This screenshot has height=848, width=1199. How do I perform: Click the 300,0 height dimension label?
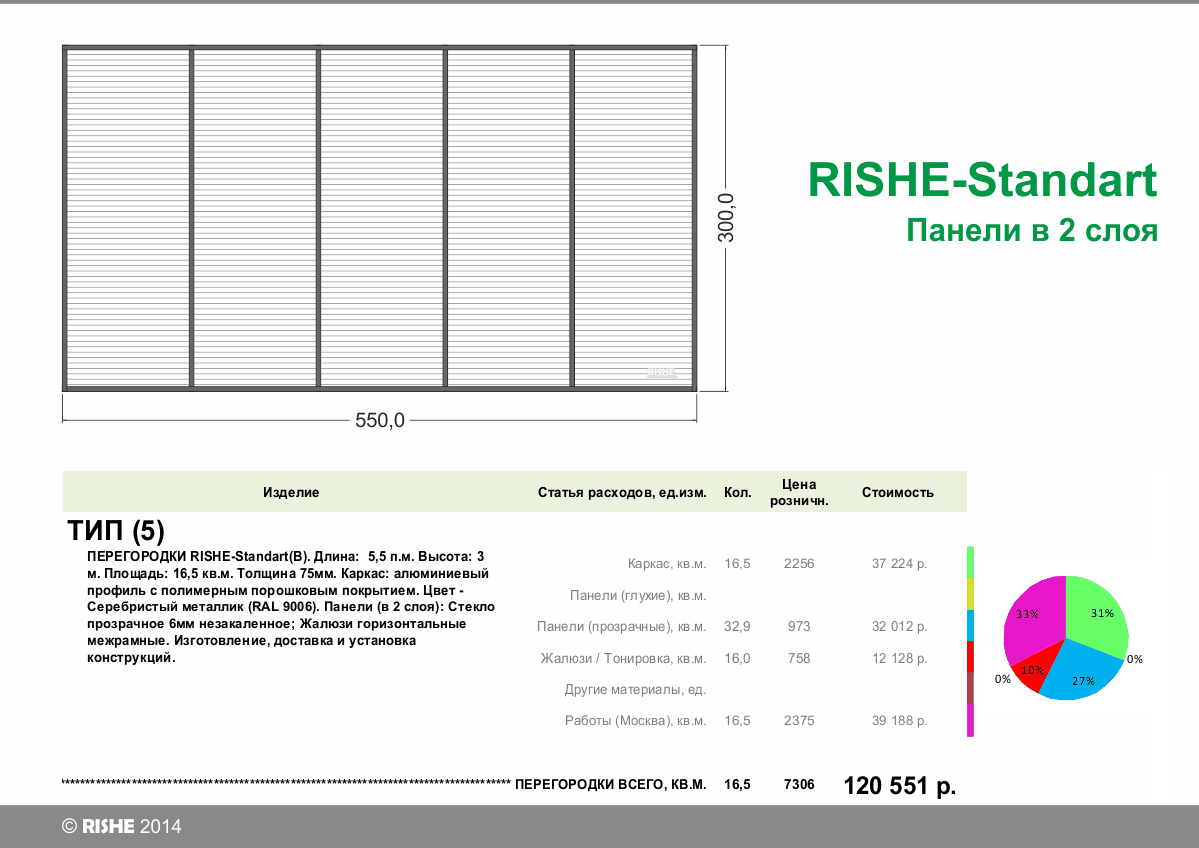click(726, 218)
